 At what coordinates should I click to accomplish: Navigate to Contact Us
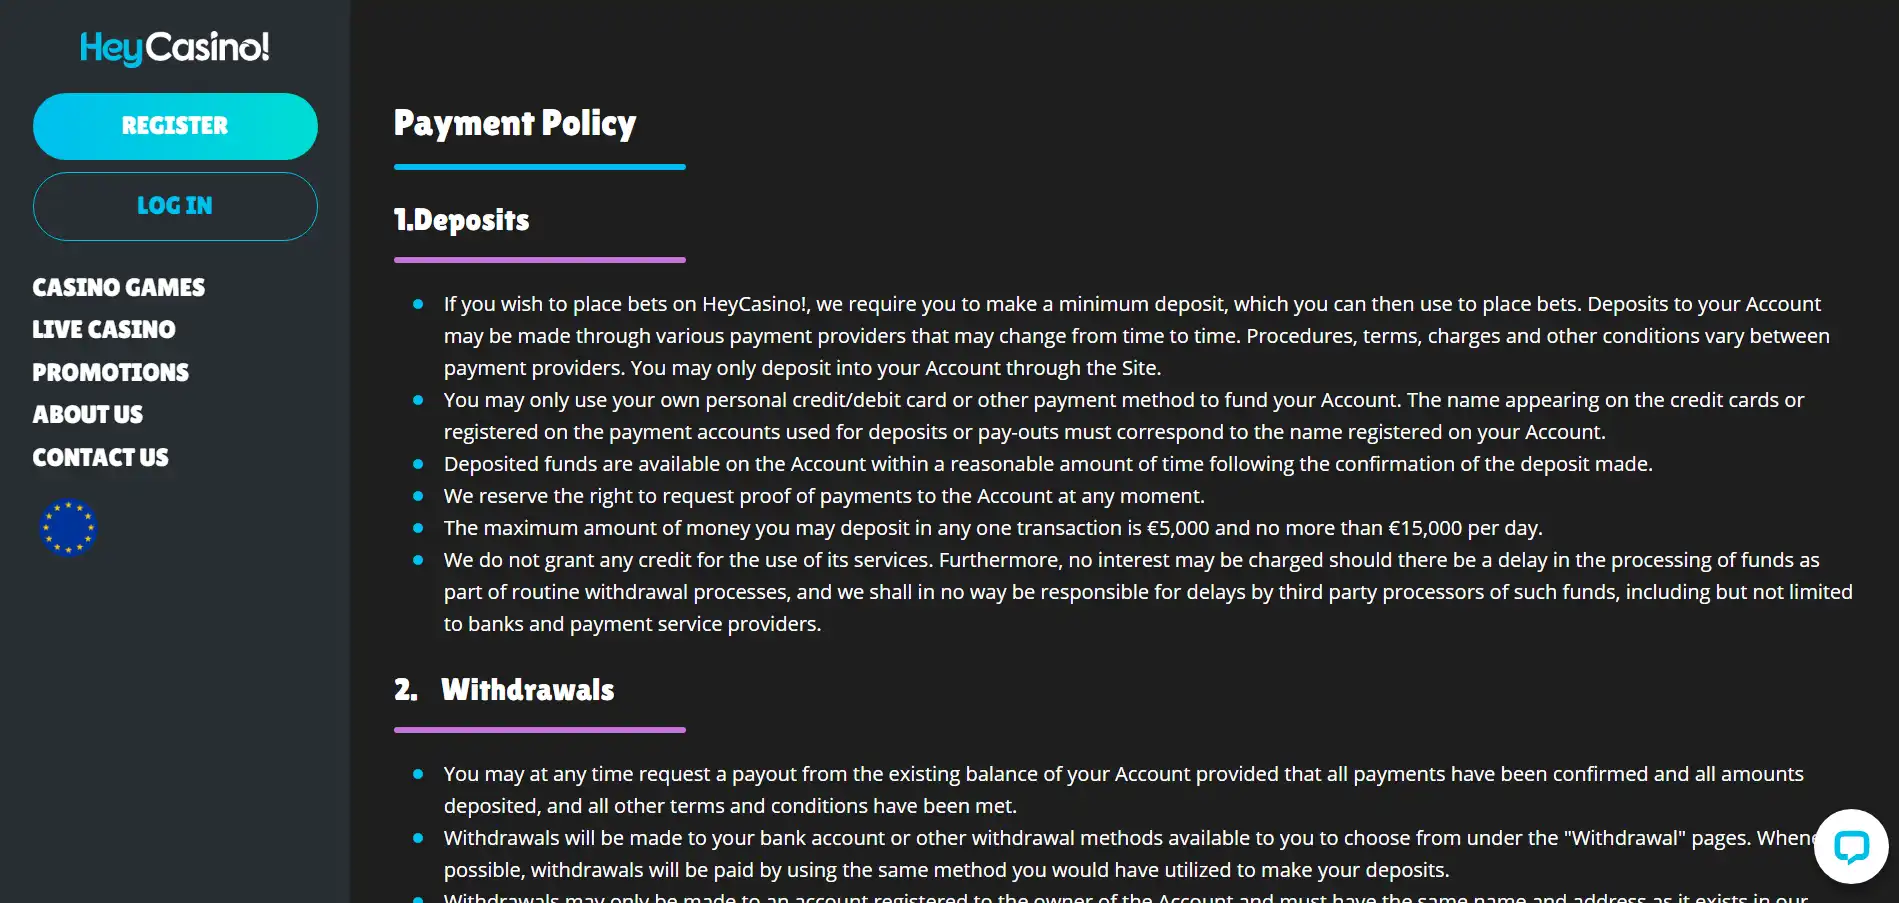101,458
